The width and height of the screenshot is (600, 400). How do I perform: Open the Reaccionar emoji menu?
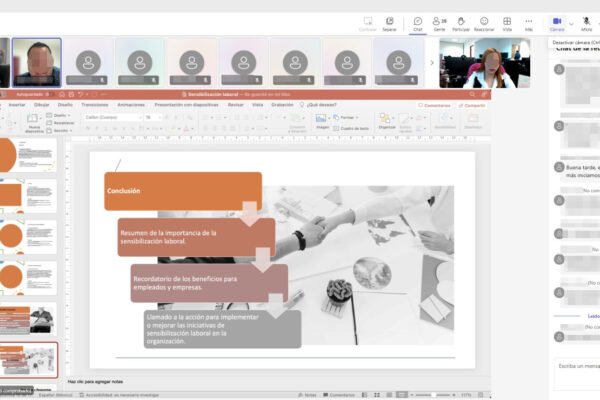coord(484,24)
